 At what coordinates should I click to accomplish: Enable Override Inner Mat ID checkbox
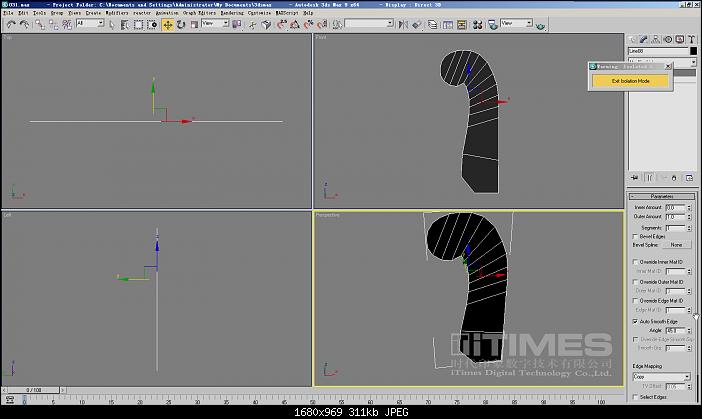click(x=635, y=262)
